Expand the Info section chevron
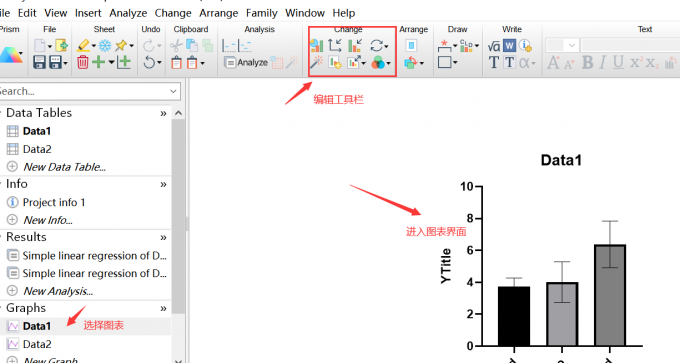 (x=163, y=184)
